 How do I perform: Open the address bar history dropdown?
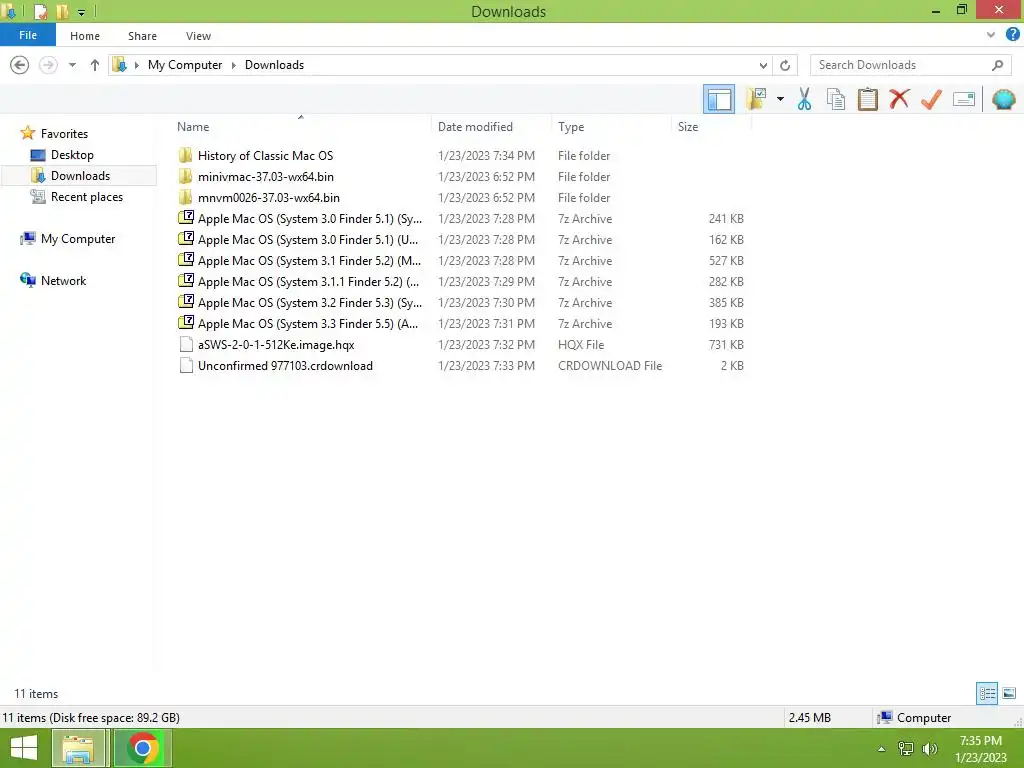click(763, 65)
